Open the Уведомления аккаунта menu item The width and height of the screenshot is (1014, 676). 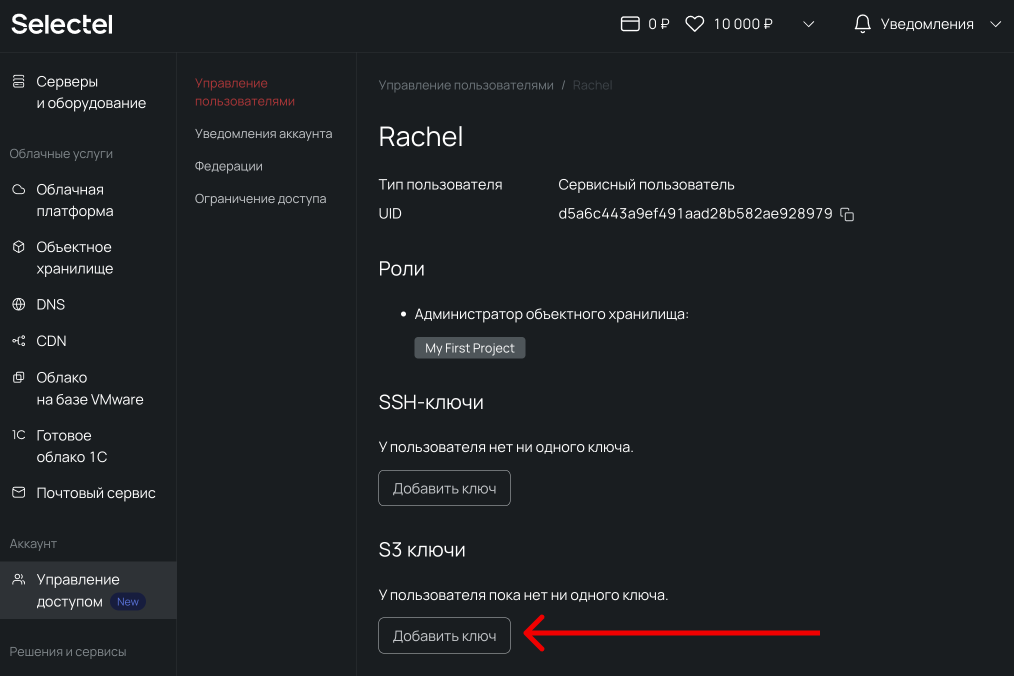click(263, 134)
